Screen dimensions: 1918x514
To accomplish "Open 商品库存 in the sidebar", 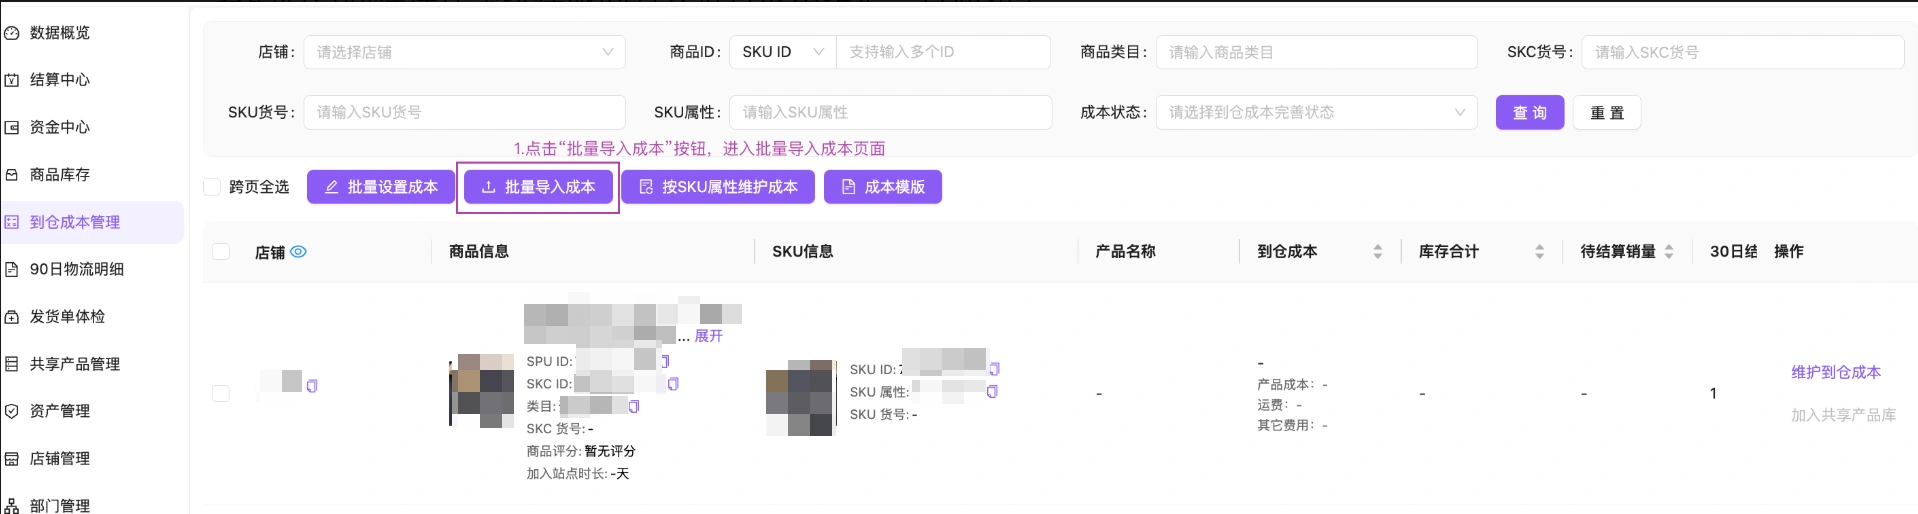I will click(x=59, y=175).
